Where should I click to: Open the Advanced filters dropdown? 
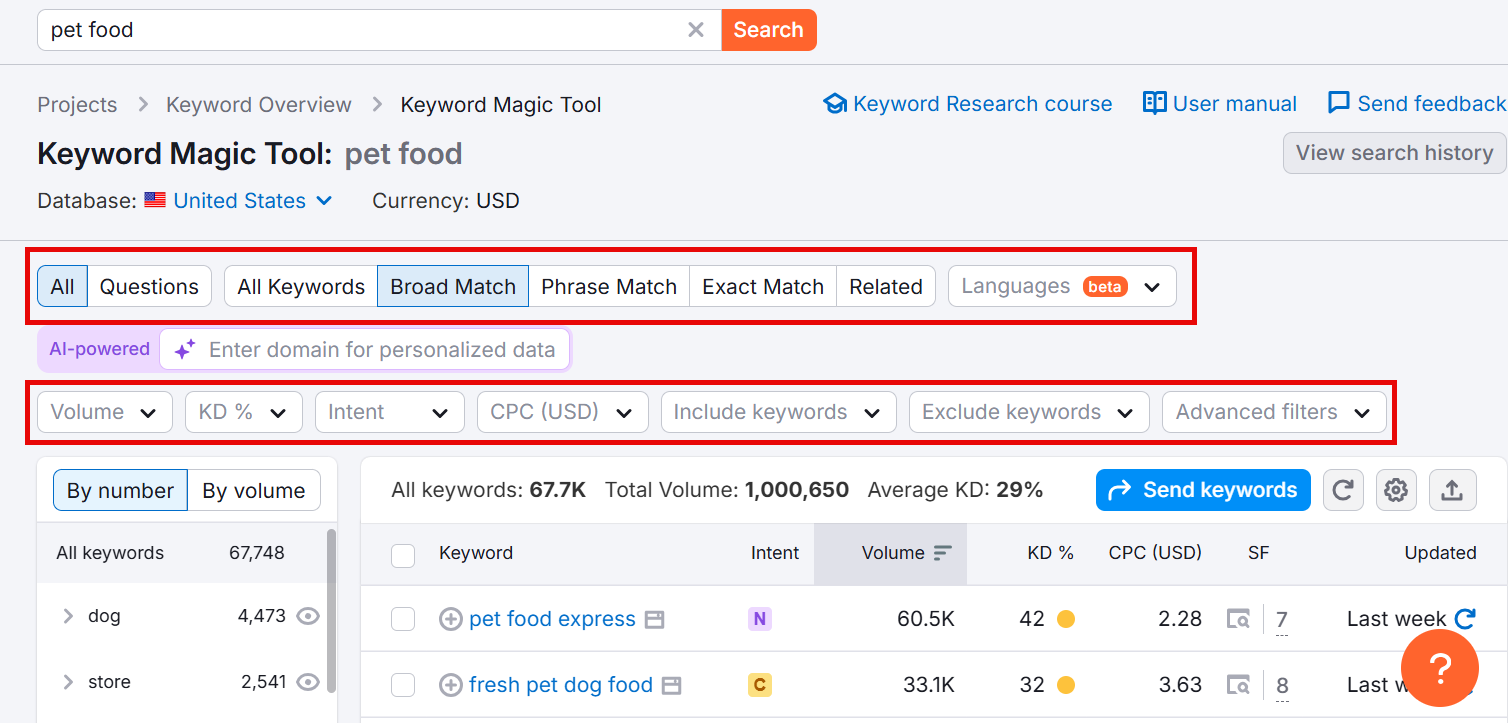click(1274, 412)
